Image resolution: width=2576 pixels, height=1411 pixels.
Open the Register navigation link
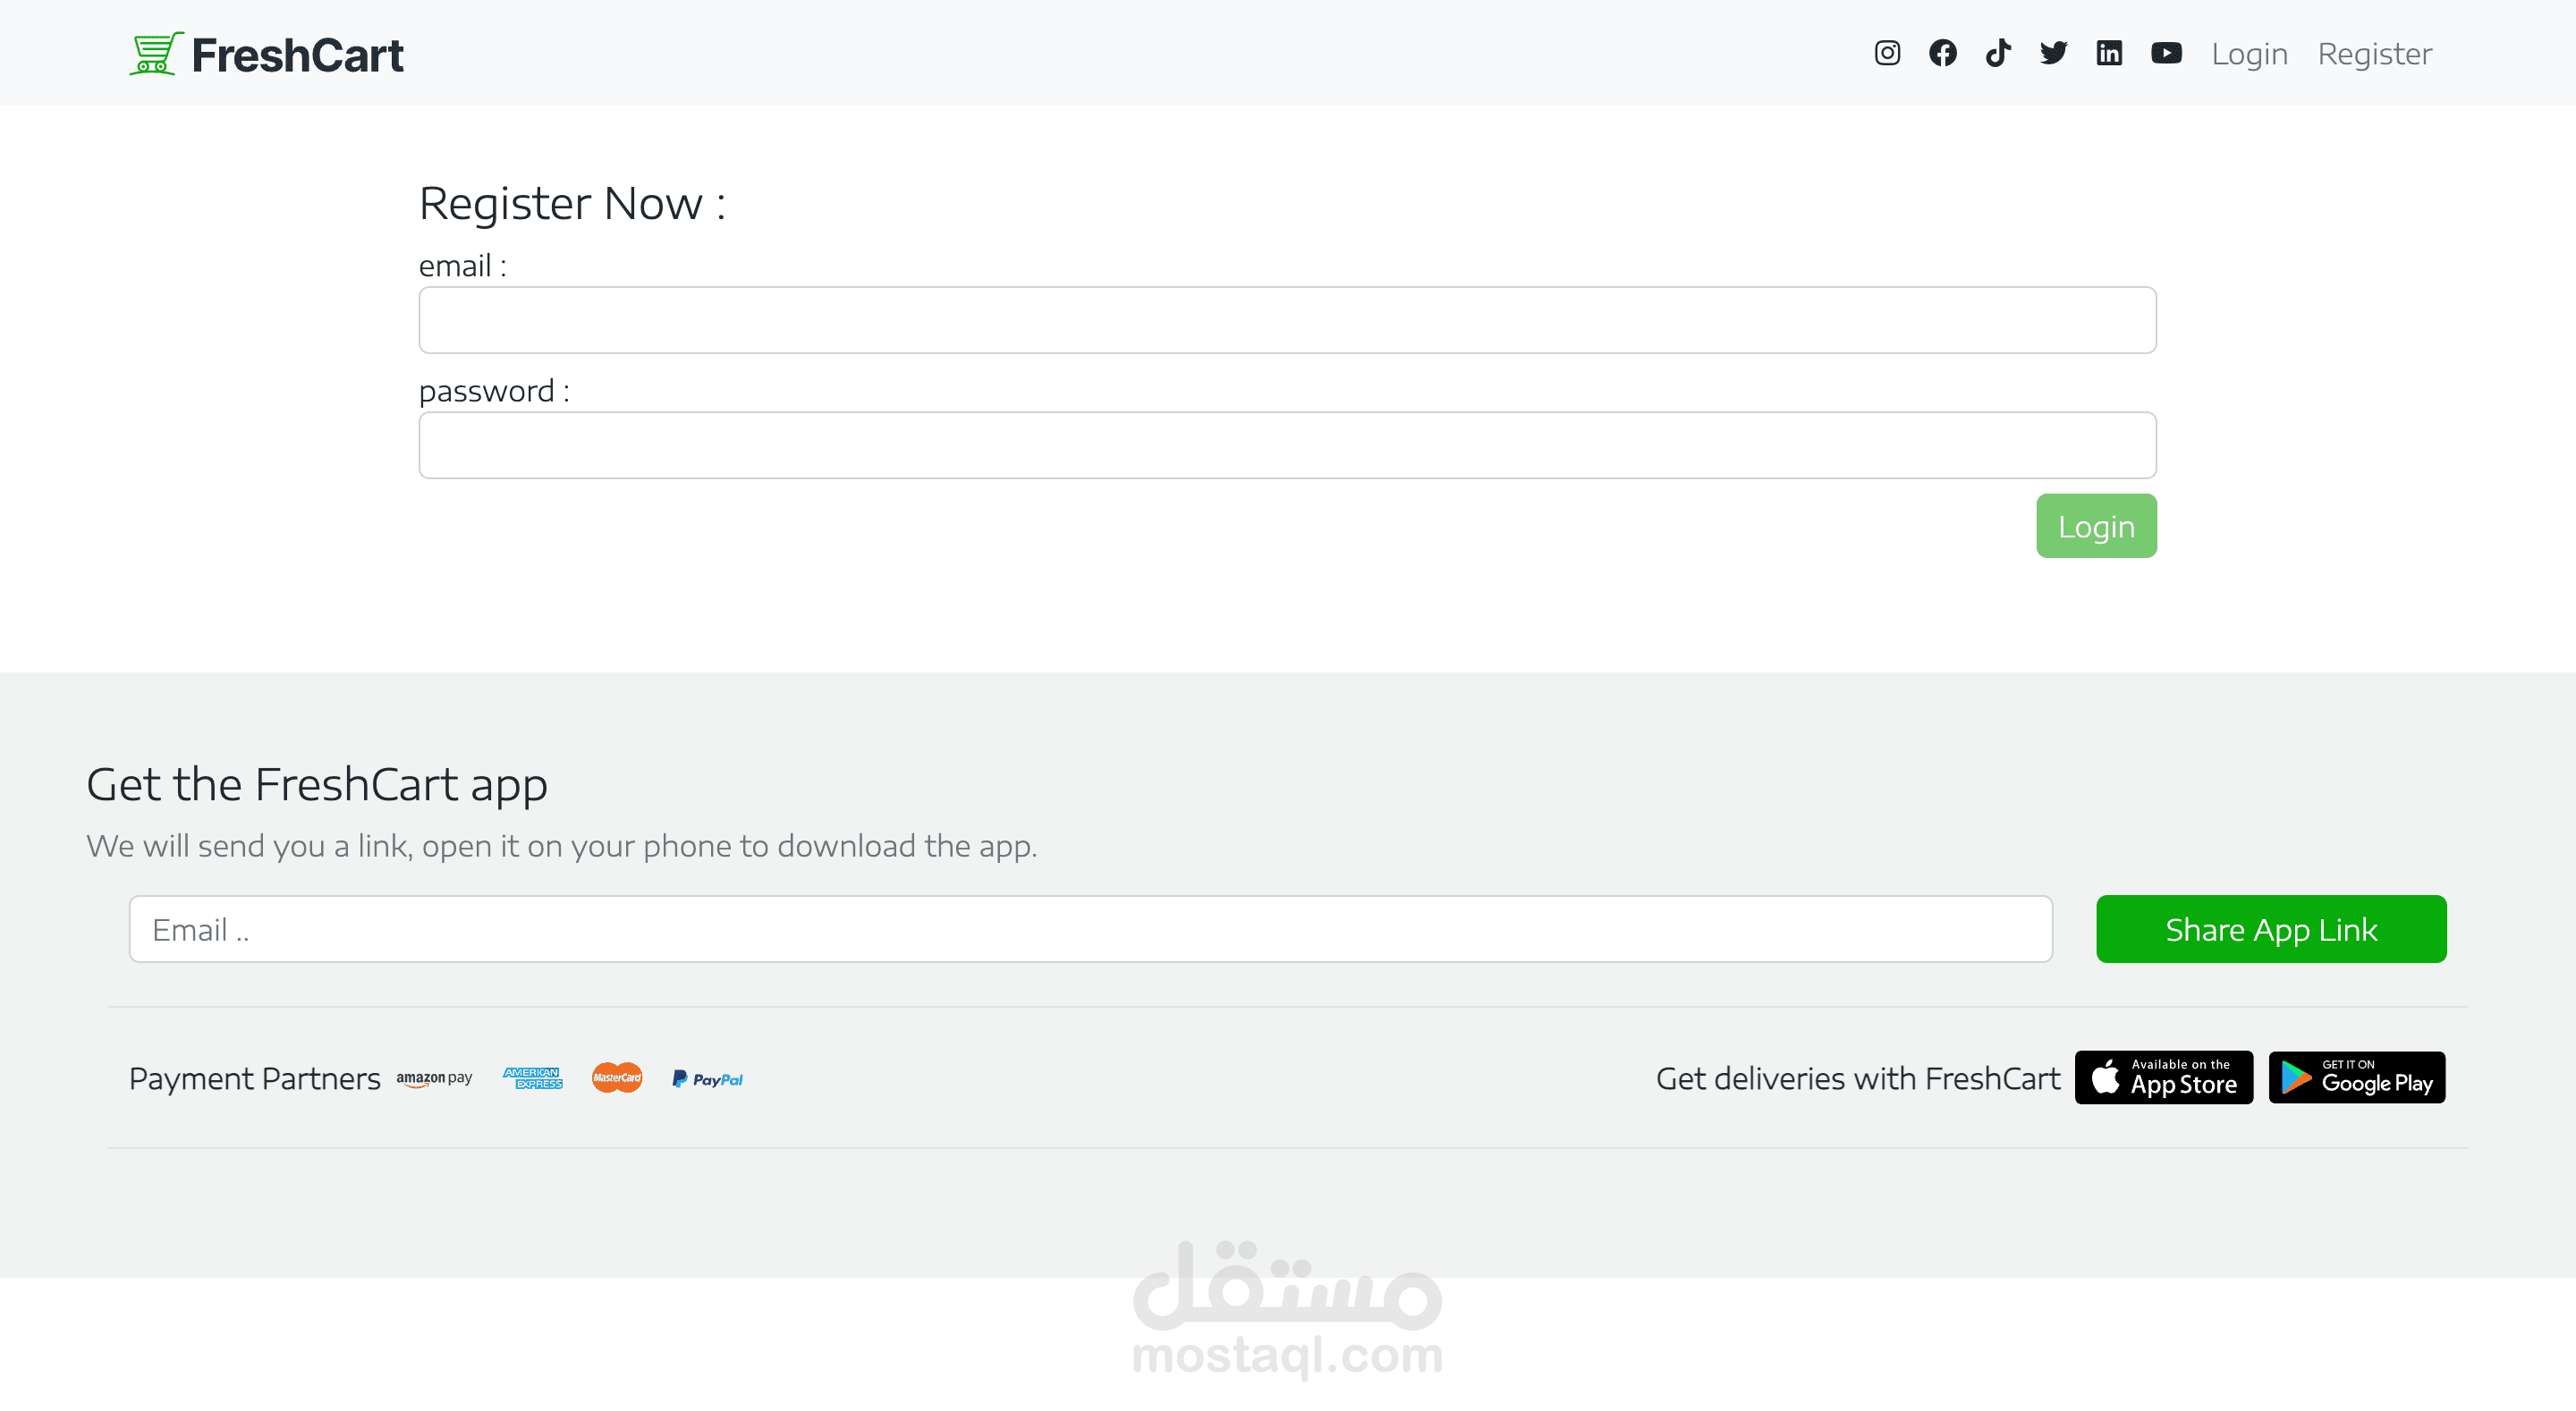point(2374,54)
